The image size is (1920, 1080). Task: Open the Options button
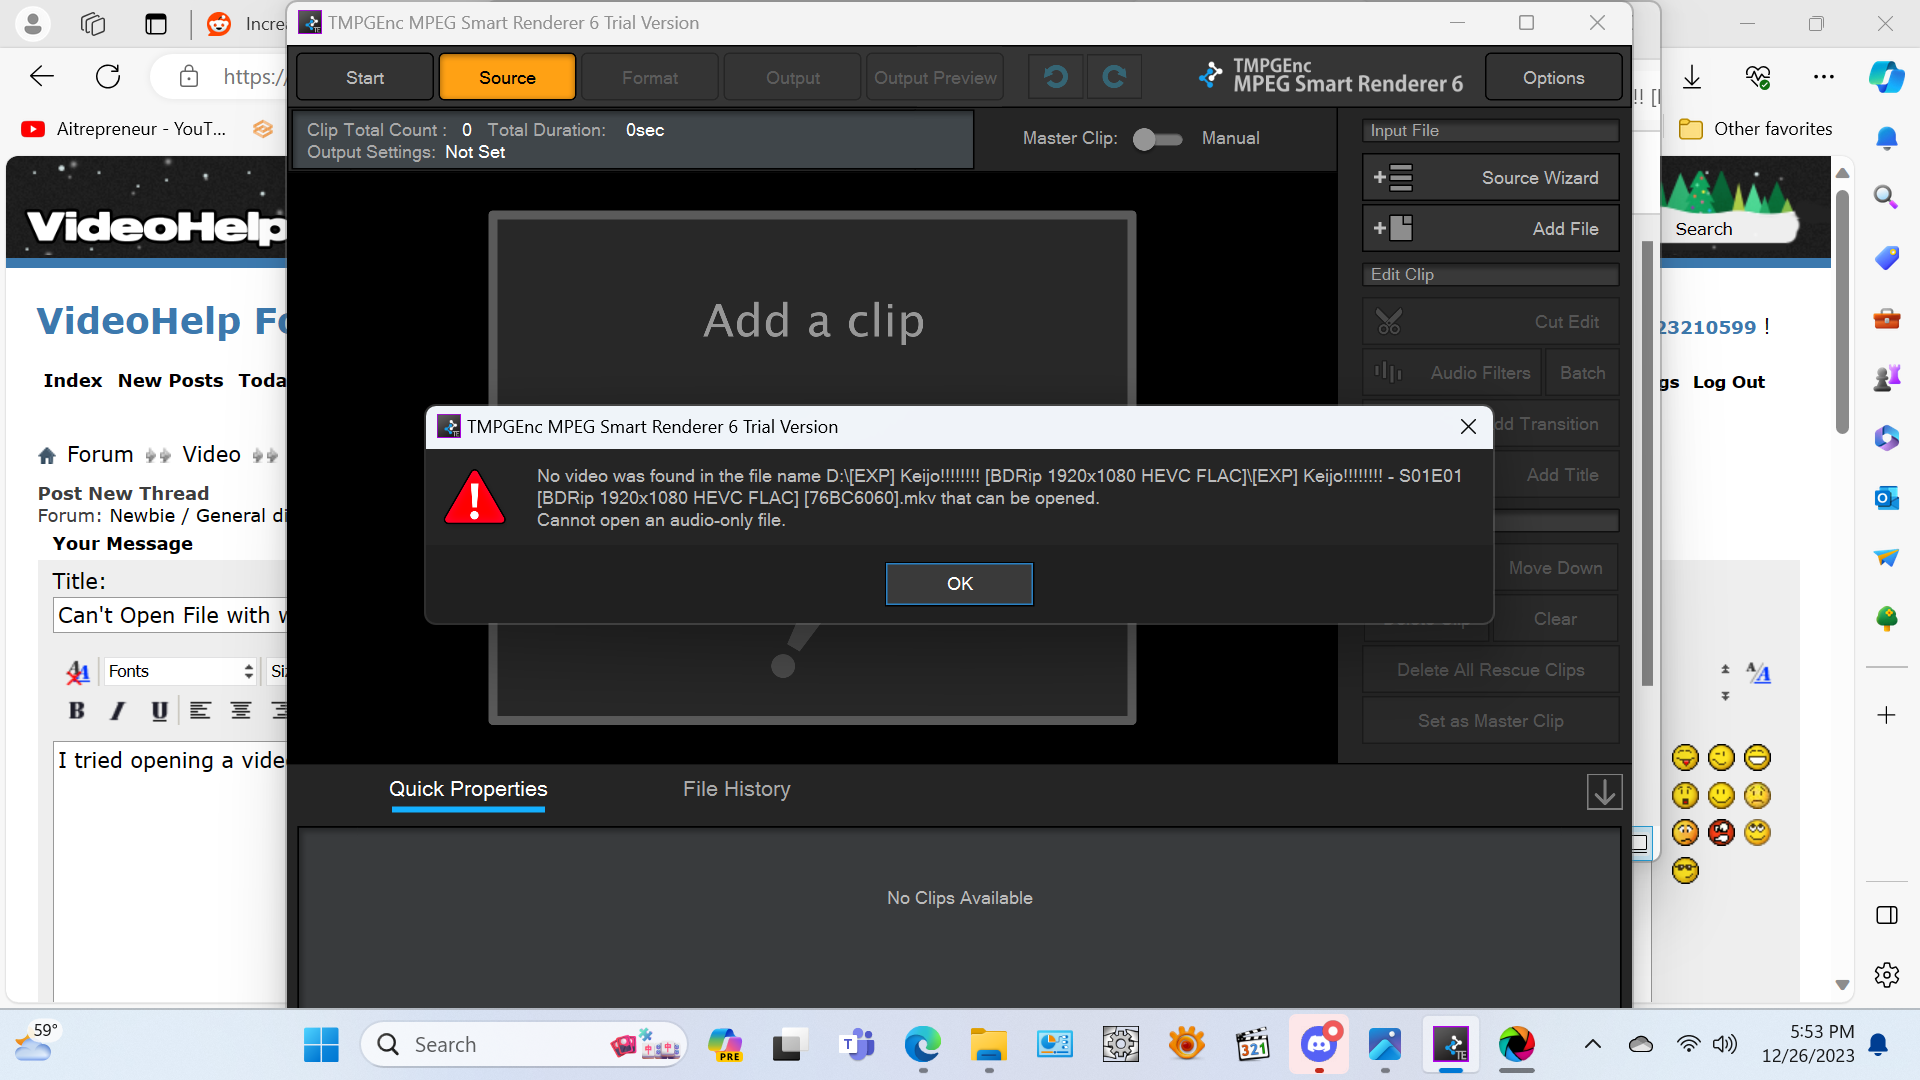tap(1553, 78)
